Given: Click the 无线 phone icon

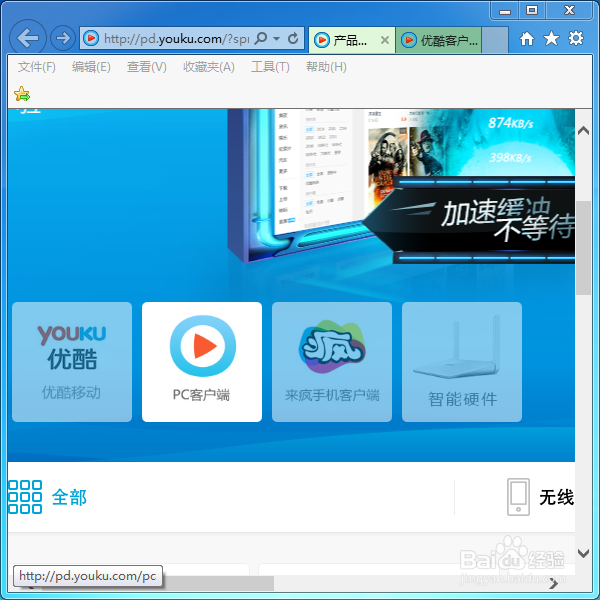Looking at the screenshot, I should [x=518, y=497].
